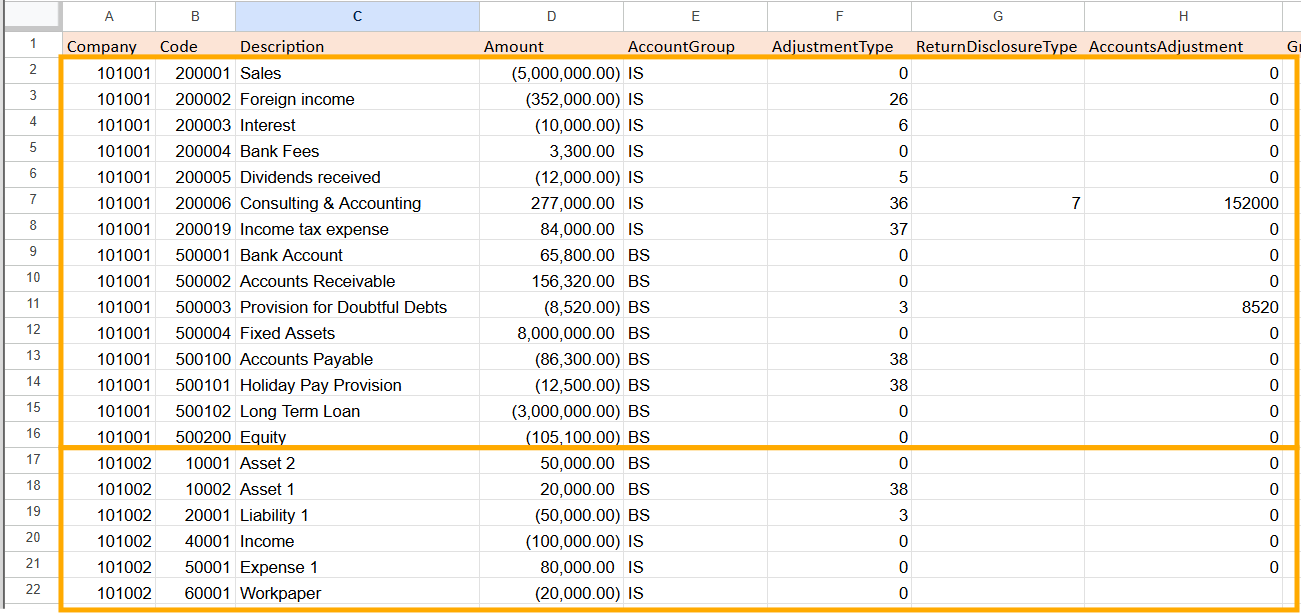This screenshot has width=1301, height=613.
Task: Click the AdjustmentType value 26
Action: point(840,99)
